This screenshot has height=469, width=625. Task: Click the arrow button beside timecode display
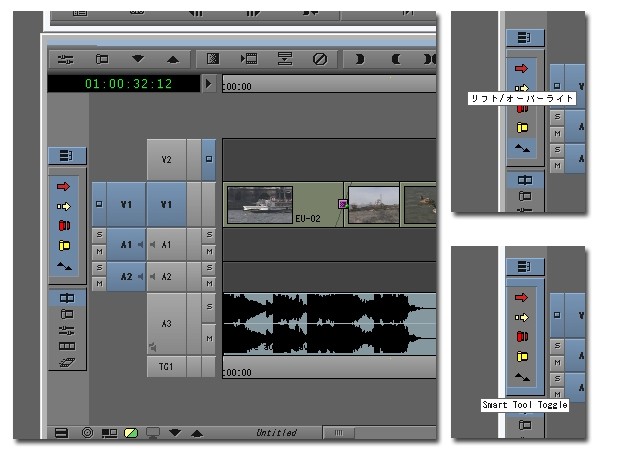[208, 84]
